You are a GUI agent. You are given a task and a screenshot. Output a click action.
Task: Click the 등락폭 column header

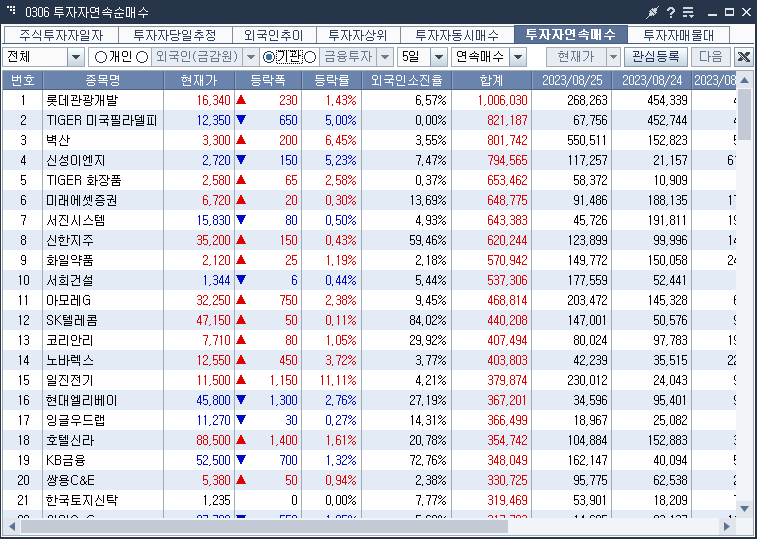click(x=268, y=80)
